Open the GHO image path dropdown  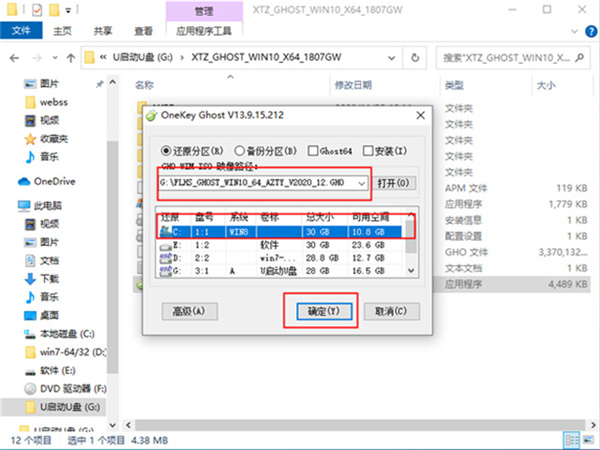(x=361, y=183)
